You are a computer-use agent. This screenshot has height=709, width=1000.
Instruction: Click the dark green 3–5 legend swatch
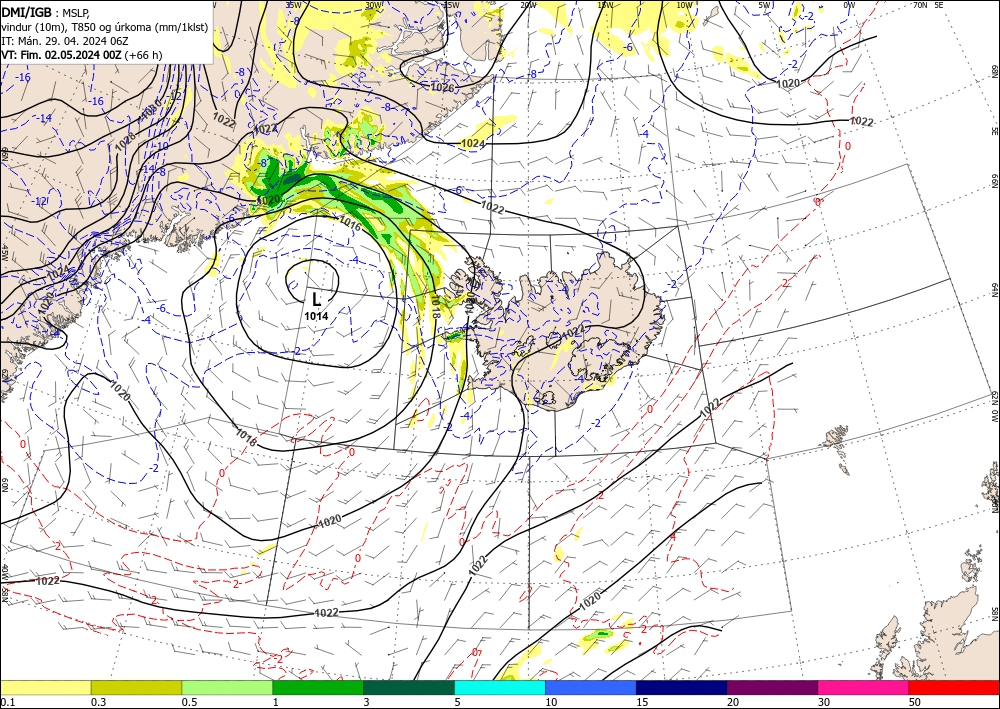tap(409, 687)
